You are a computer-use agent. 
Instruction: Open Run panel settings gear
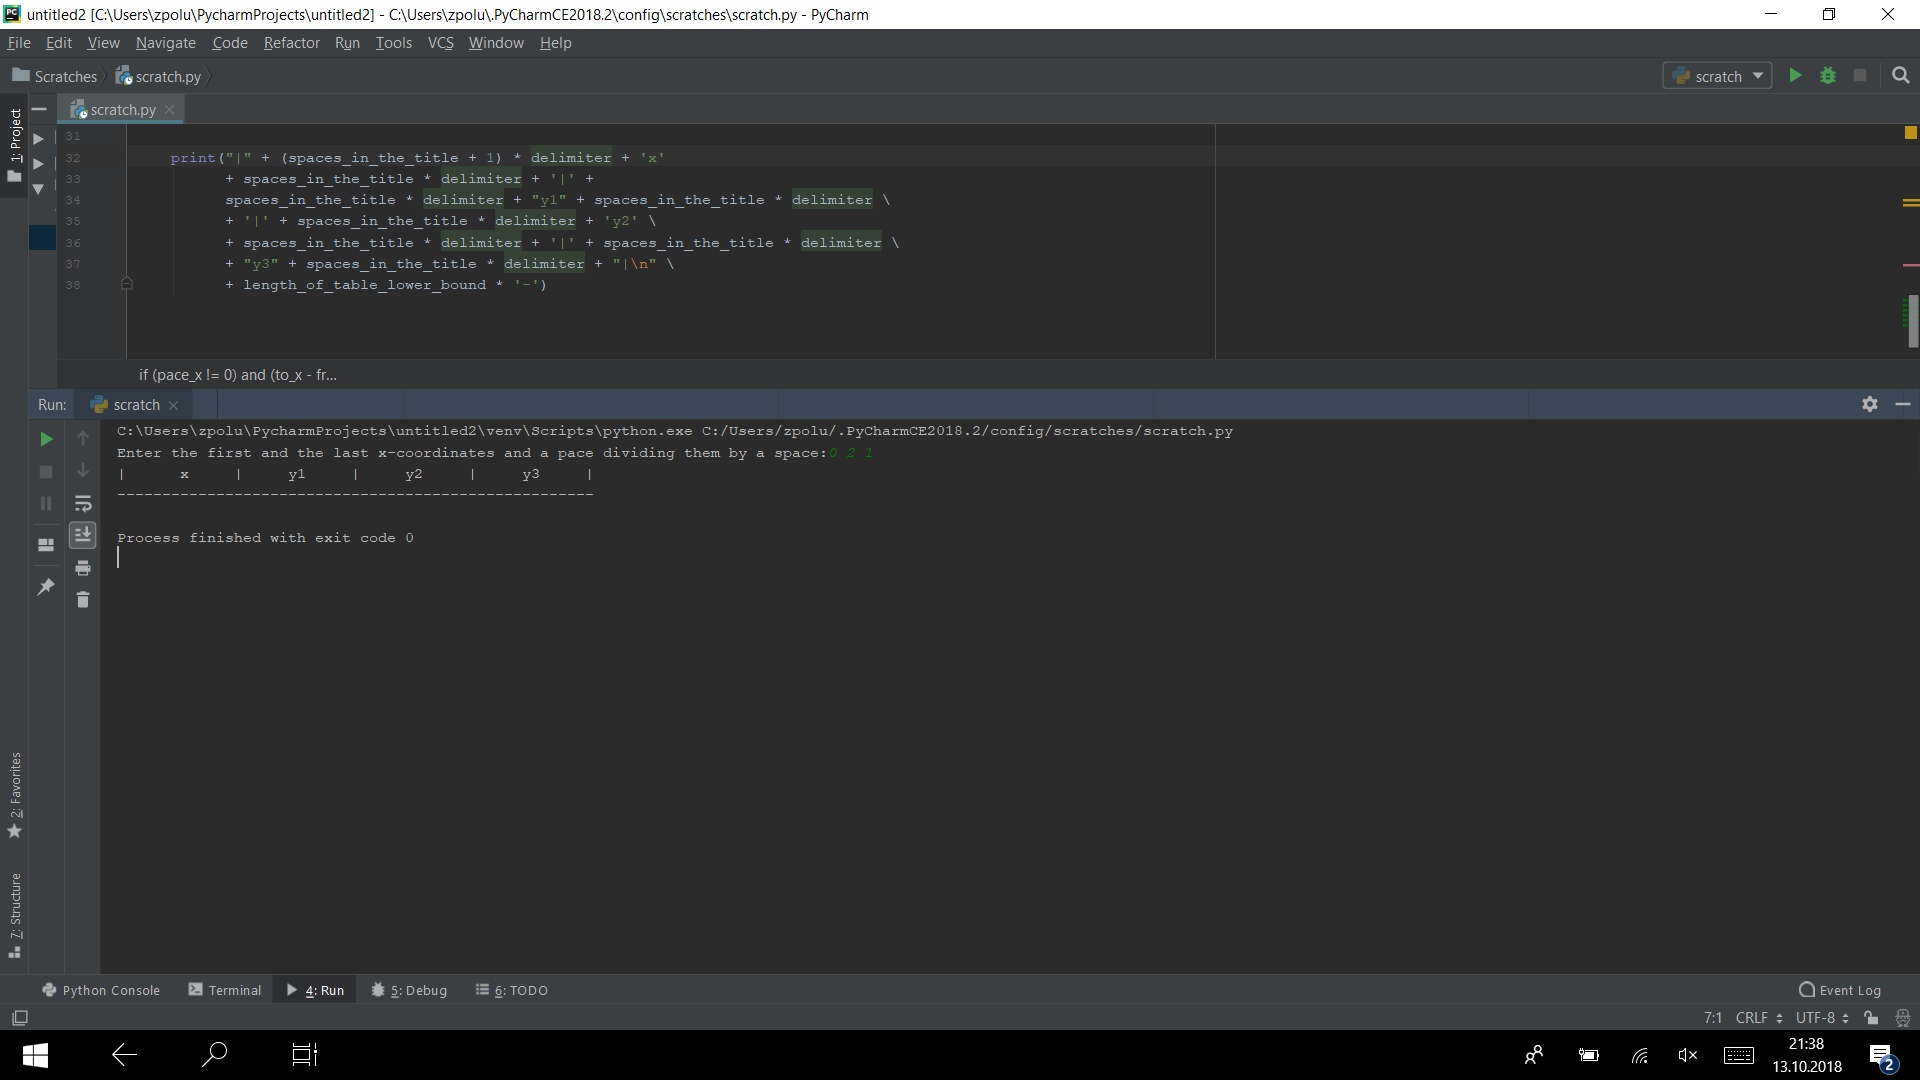(1870, 404)
